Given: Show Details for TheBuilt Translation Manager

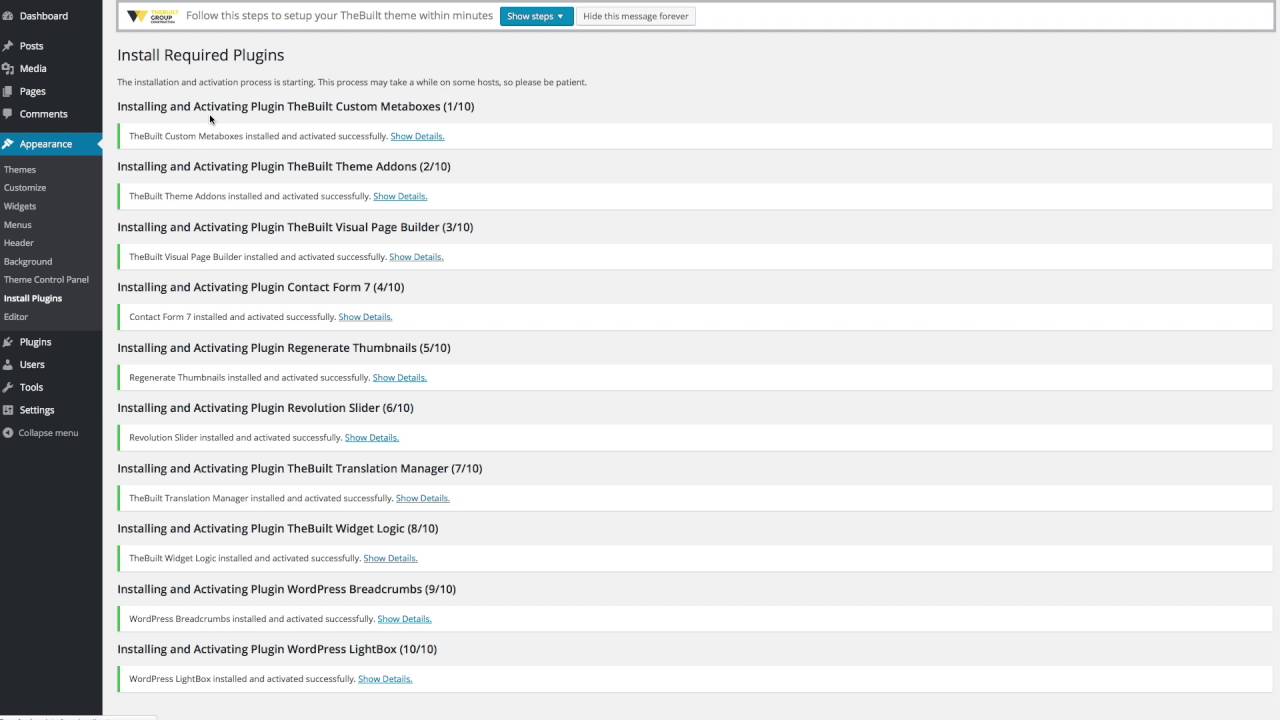Looking at the screenshot, I should pyautogui.click(x=423, y=498).
